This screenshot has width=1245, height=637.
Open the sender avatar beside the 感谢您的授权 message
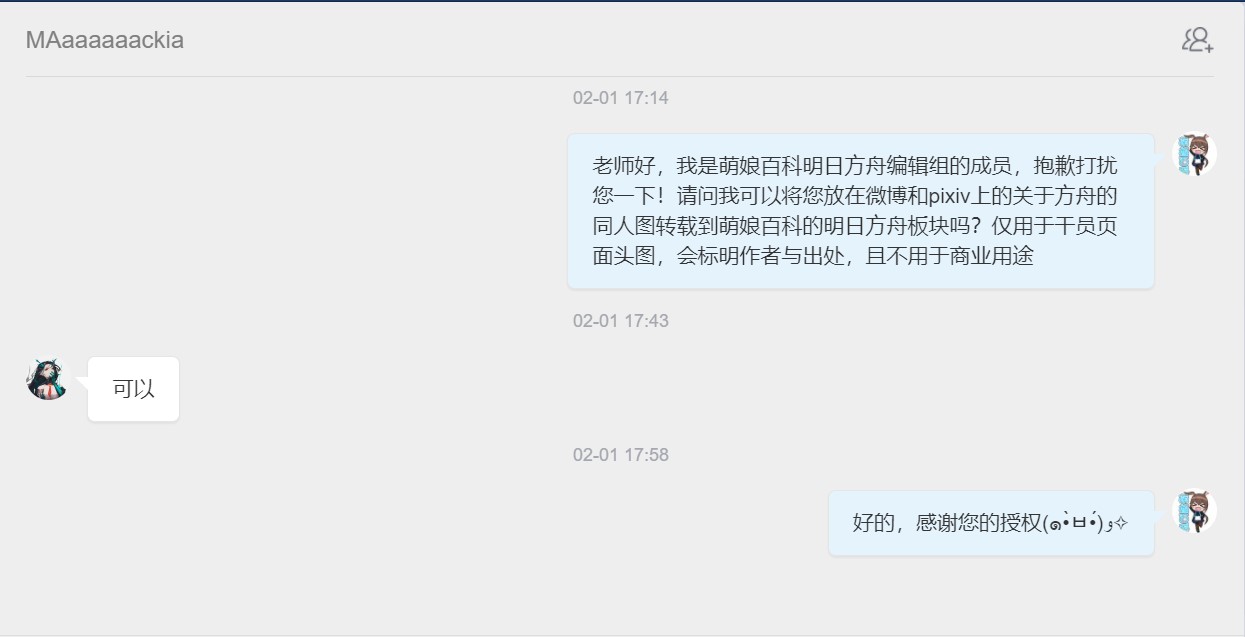tap(1194, 511)
